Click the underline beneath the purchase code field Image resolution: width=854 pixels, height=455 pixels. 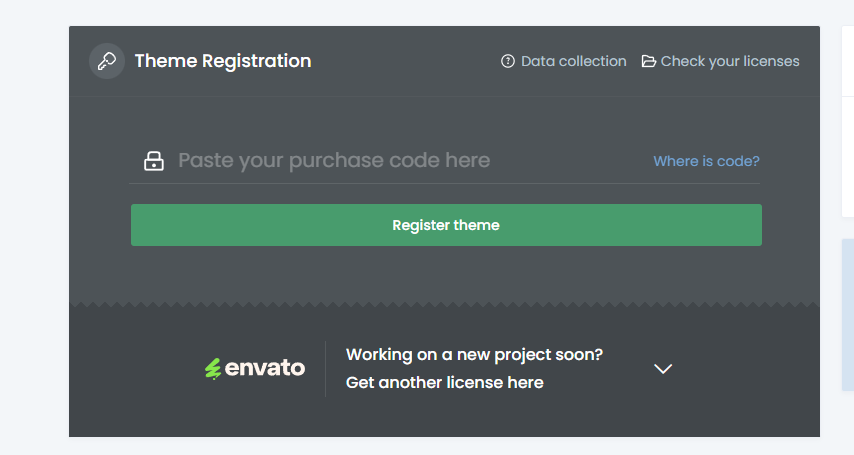point(444,184)
